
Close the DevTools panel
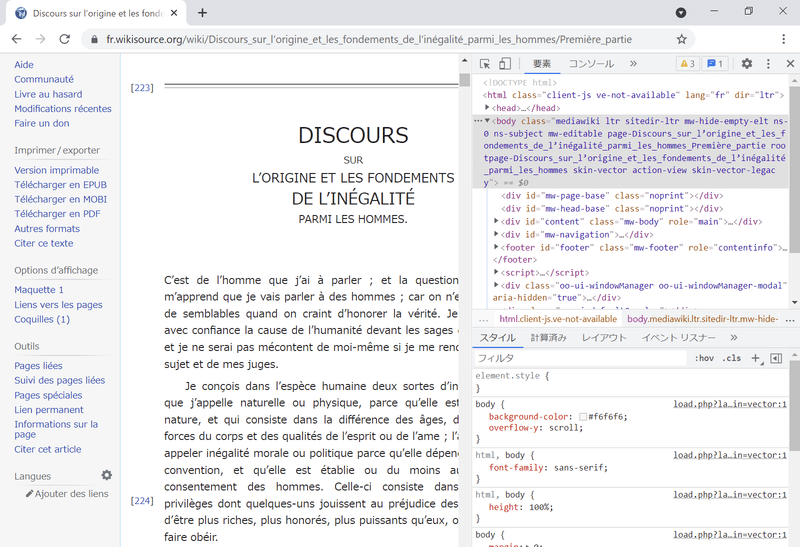pyautogui.click(x=790, y=64)
